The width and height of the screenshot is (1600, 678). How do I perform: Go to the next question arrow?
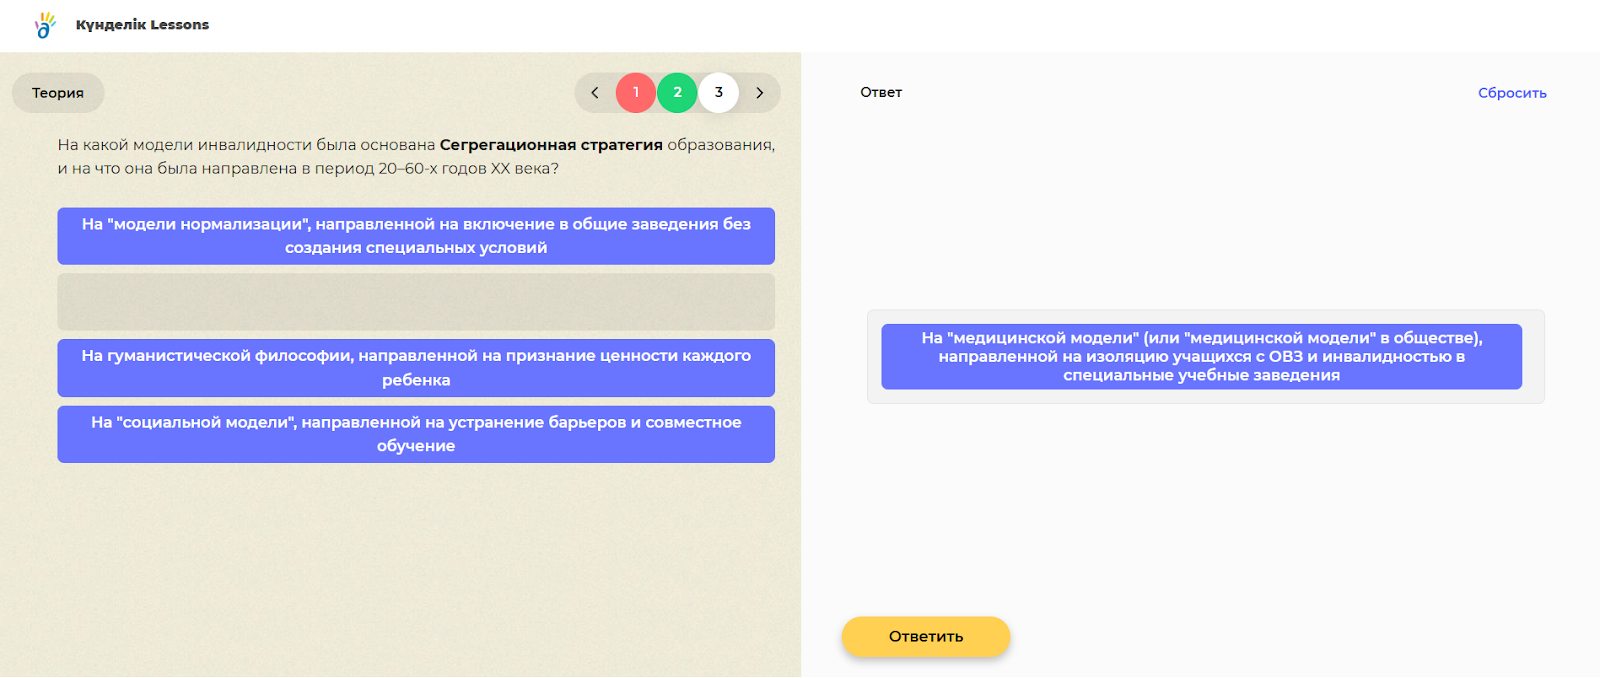coord(760,93)
